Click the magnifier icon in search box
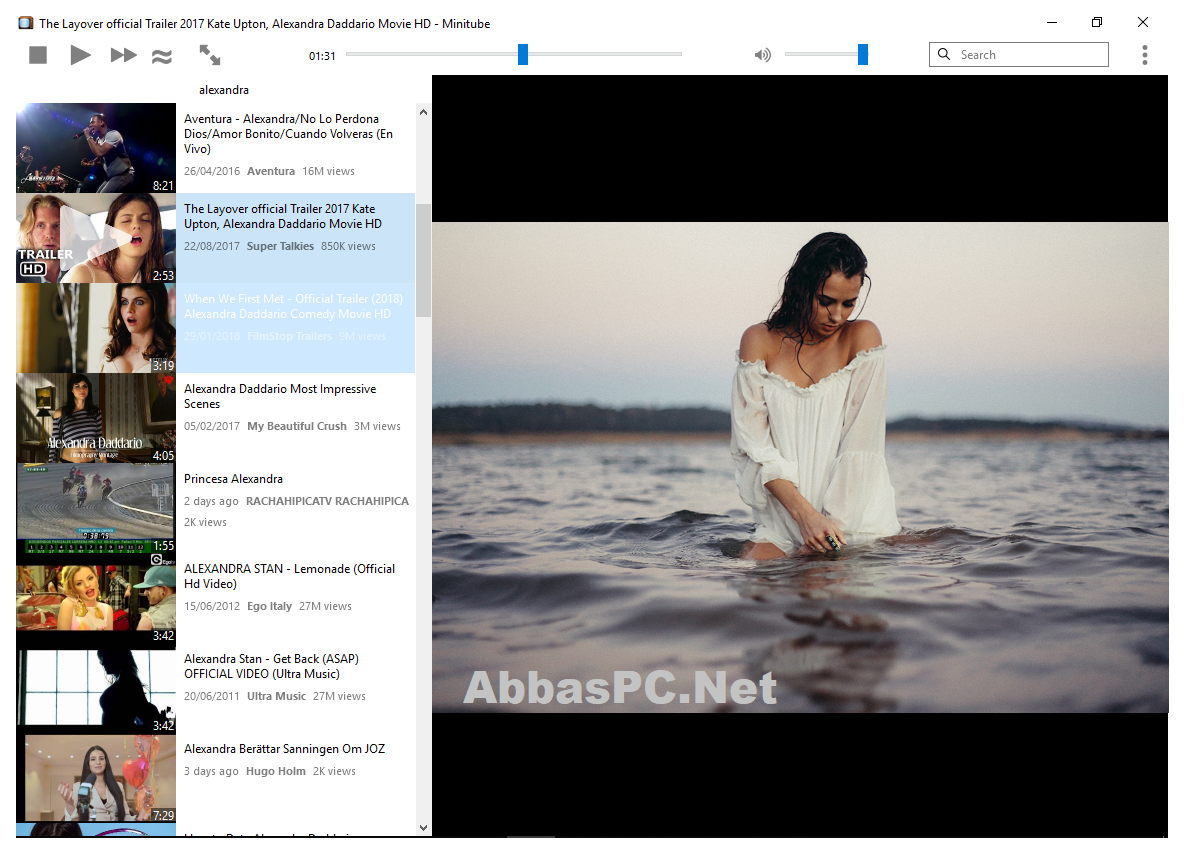The image size is (1190, 864). click(x=944, y=54)
